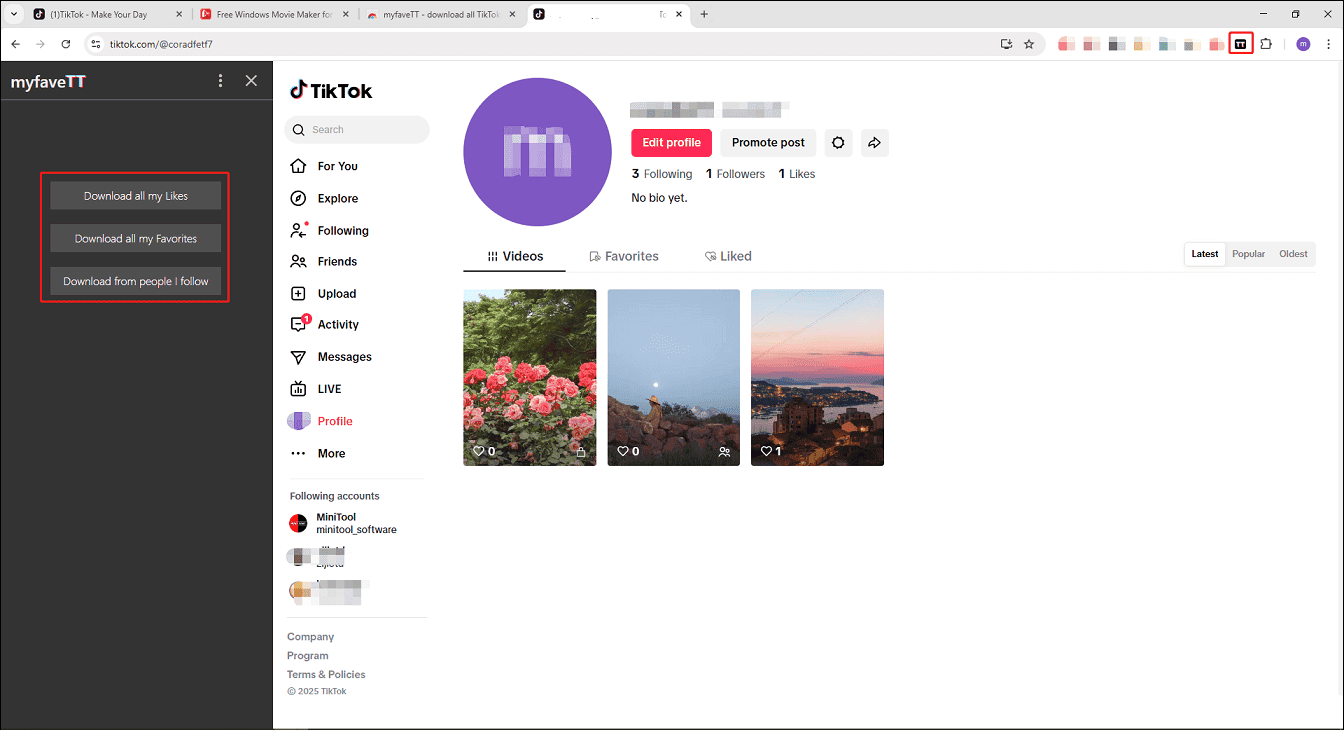The image size is (1344, 730).
Task: Open LIVE in sidebar
Action: [316, 389]
